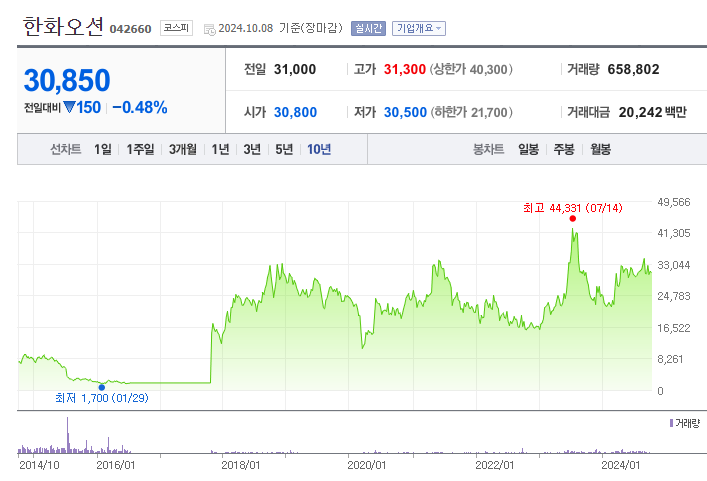
Task: Click the 실시간 real-time button
Action: 368,28
